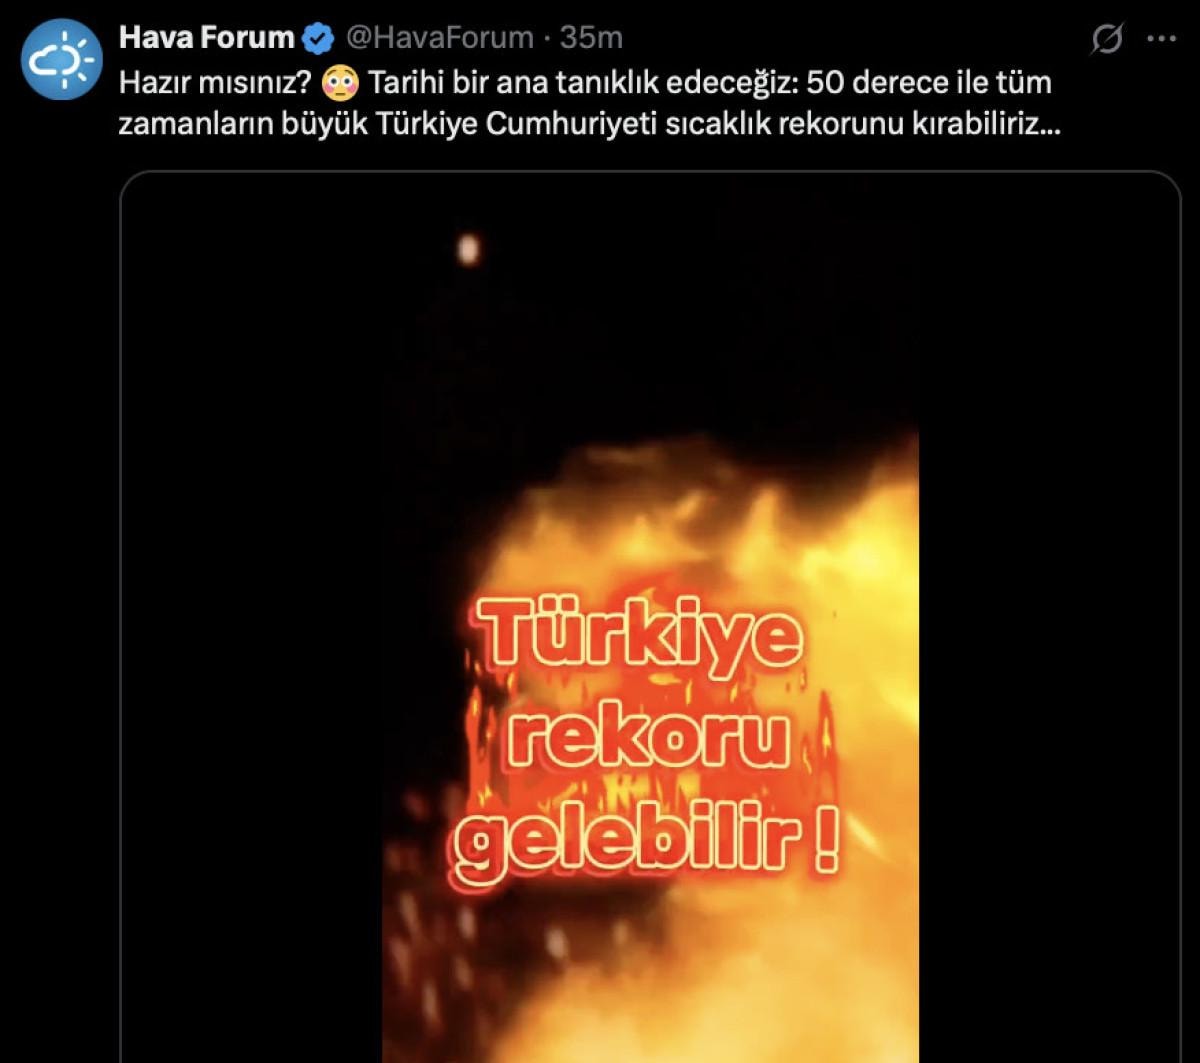
Task: Play the fire video thumbnail
Action: click(x=650, y=617)
